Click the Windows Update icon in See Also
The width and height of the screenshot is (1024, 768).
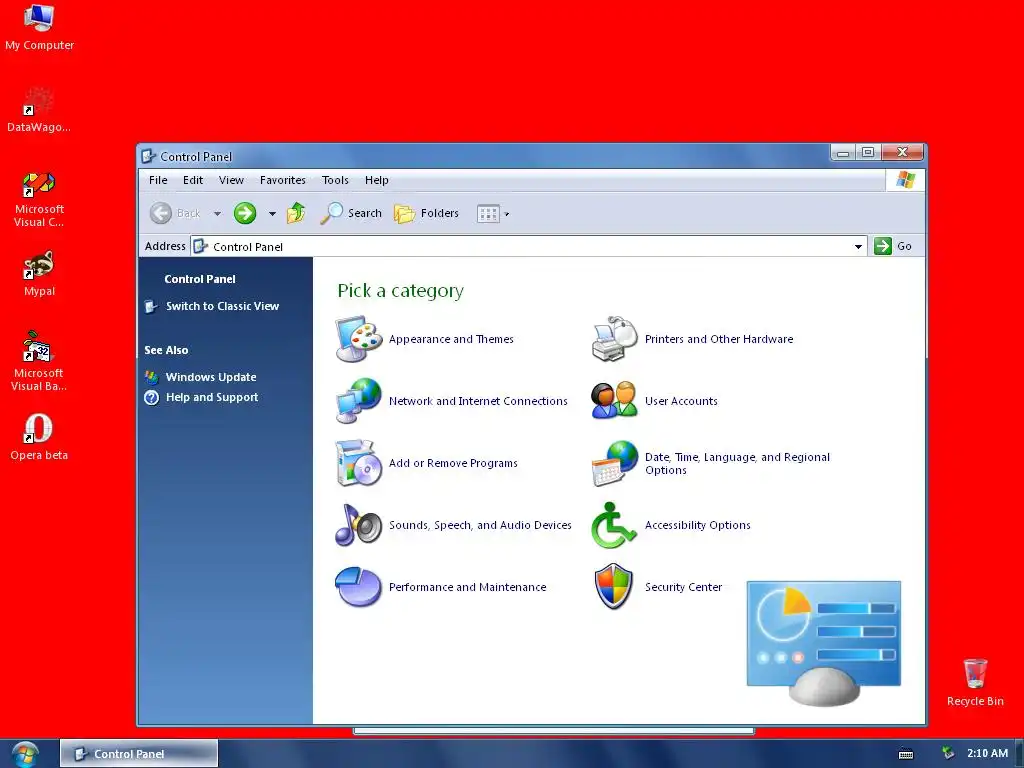(152, 377)
